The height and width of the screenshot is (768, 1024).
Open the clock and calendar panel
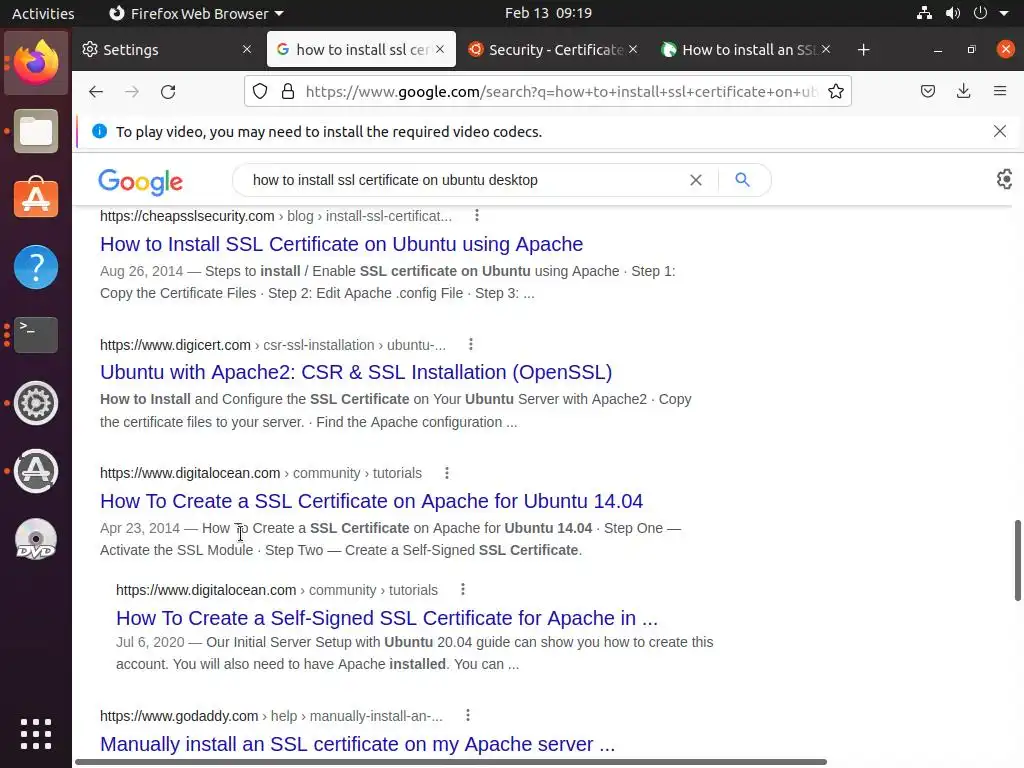click(548, 13)
